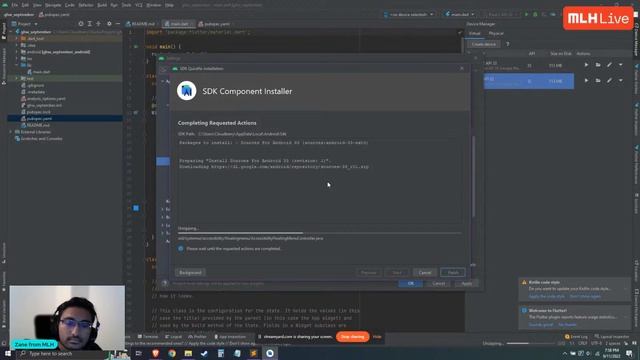
Task: Open Edit menu
Action: click(25, 5)
